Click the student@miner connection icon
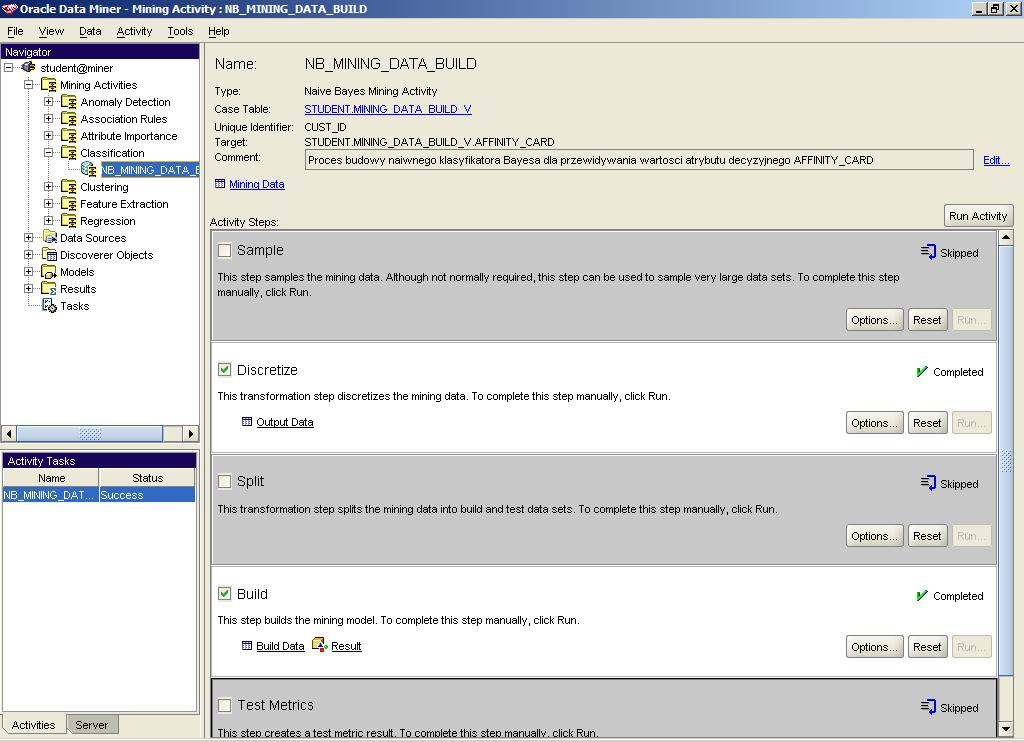Screen dimensions: 1024x742 click(x=29, y=67)
